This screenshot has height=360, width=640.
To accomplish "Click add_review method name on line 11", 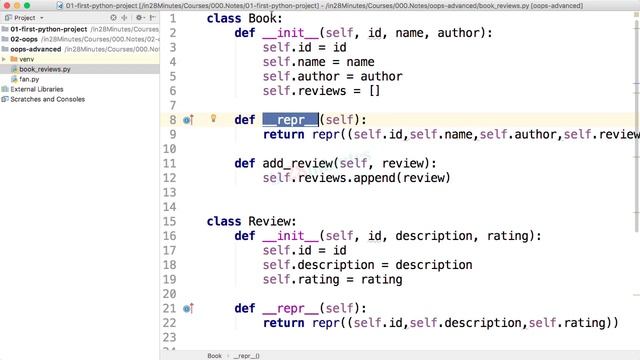I will (x=297, y=163).
